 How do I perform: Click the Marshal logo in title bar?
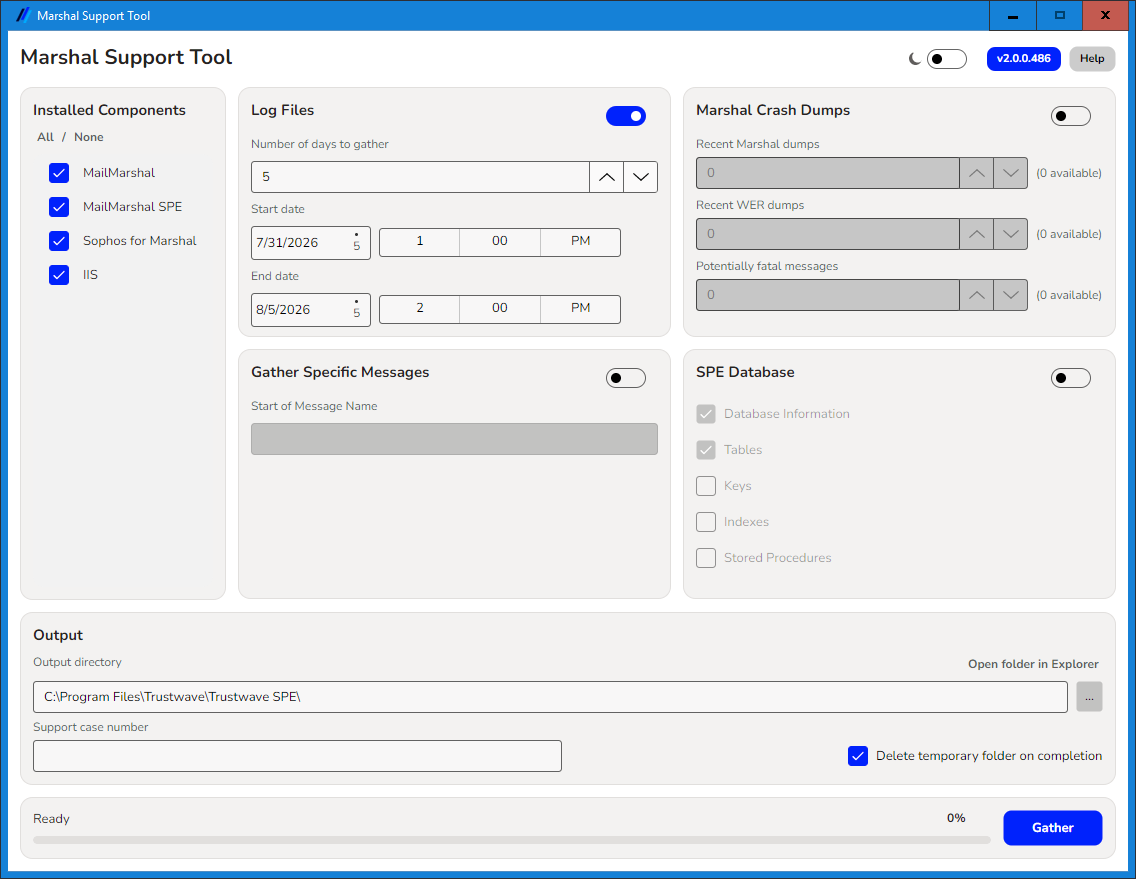tap(23, 15)
